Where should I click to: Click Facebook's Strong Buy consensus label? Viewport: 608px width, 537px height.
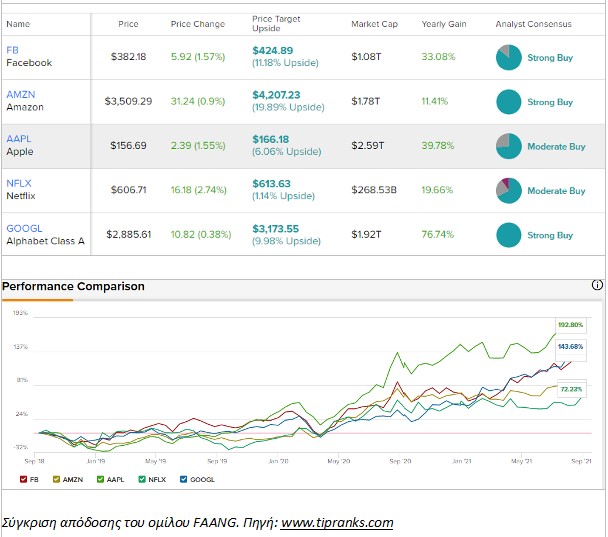tap(550, 58)
